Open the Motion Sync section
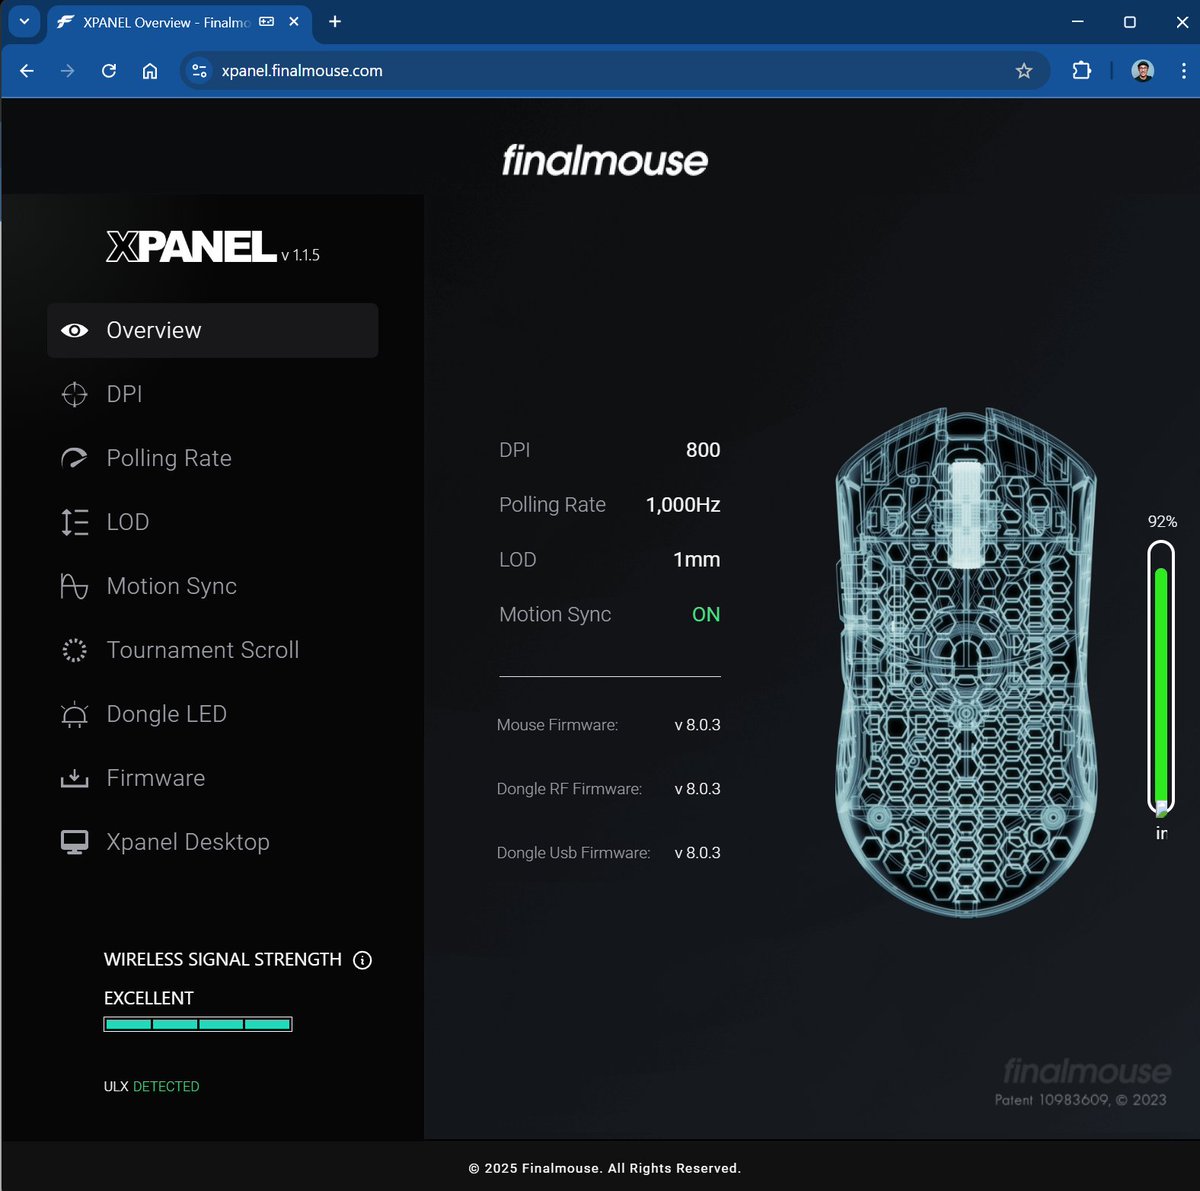 click(x=213, y=586)
